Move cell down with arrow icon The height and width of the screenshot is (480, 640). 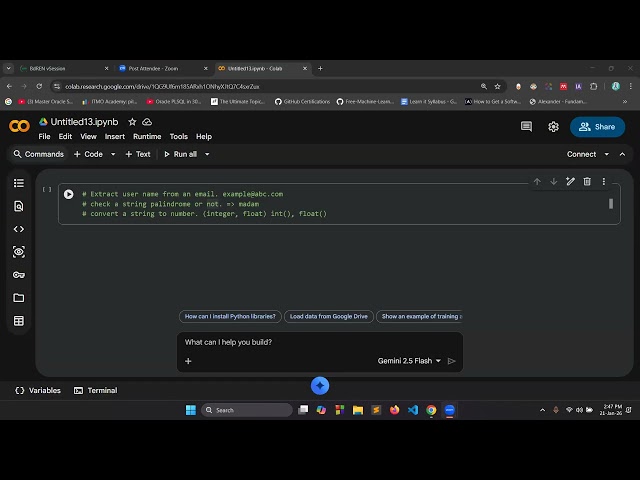(x=553, y=182)
